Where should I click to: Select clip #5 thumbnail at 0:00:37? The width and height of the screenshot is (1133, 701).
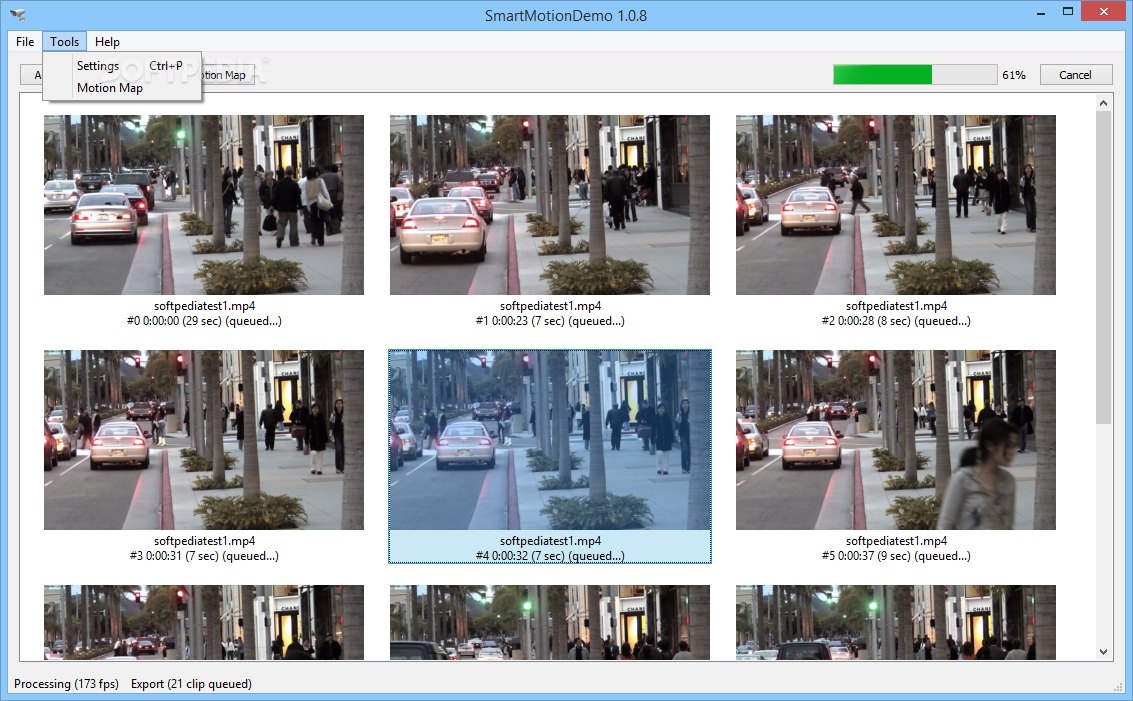(x=896, y=440)
